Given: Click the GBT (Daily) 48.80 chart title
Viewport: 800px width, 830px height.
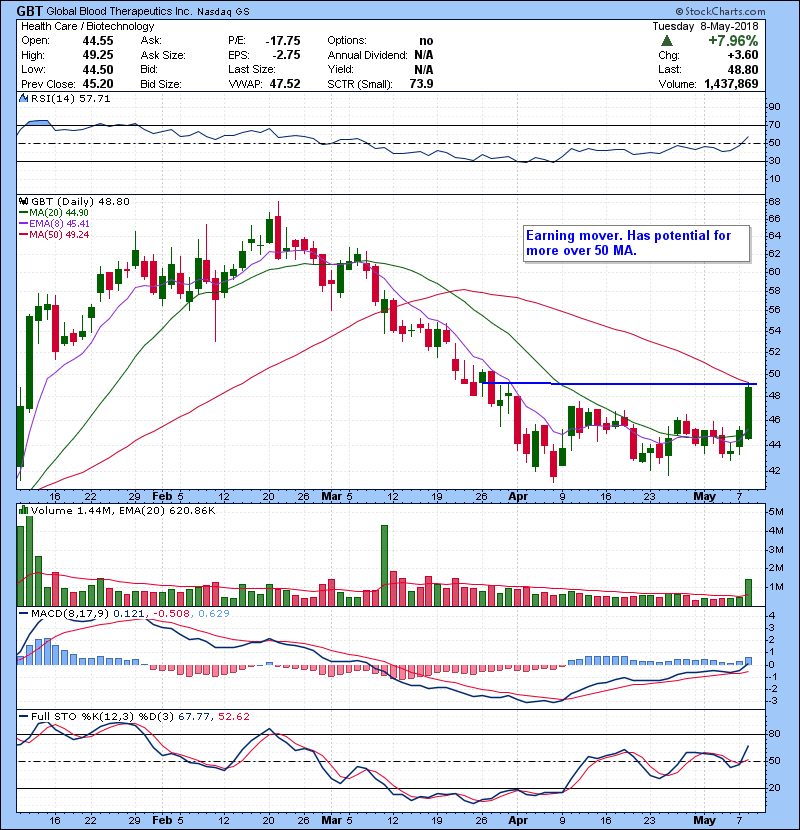Looking at the screenshot, I should (x=80, y=202).
